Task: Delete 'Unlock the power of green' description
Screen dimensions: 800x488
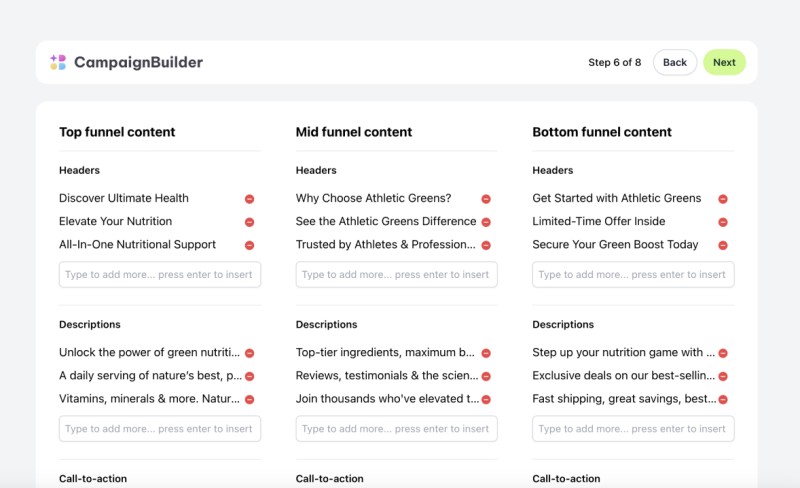Action: 249,353
